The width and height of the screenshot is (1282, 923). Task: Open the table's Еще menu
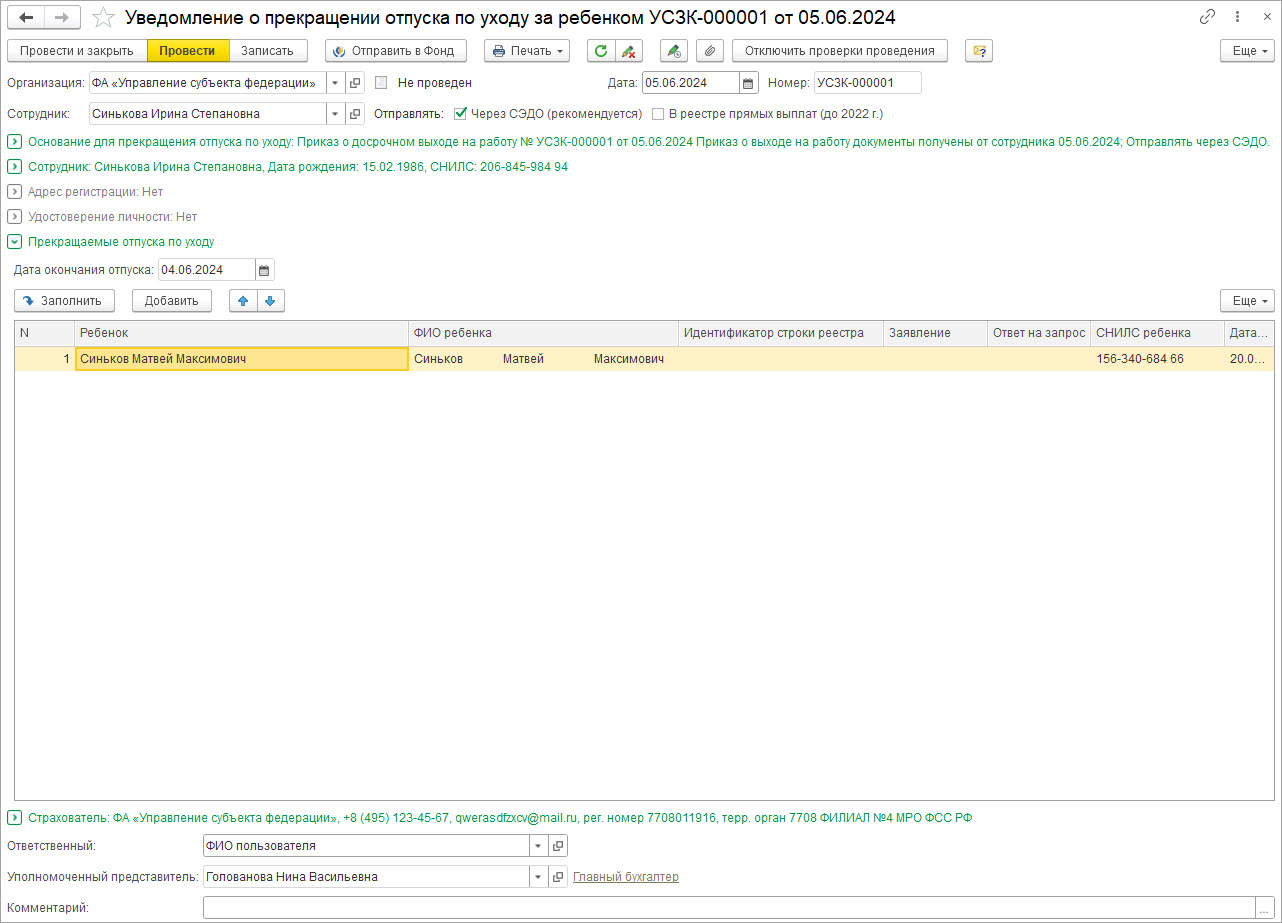click(x=1247, y=300)
